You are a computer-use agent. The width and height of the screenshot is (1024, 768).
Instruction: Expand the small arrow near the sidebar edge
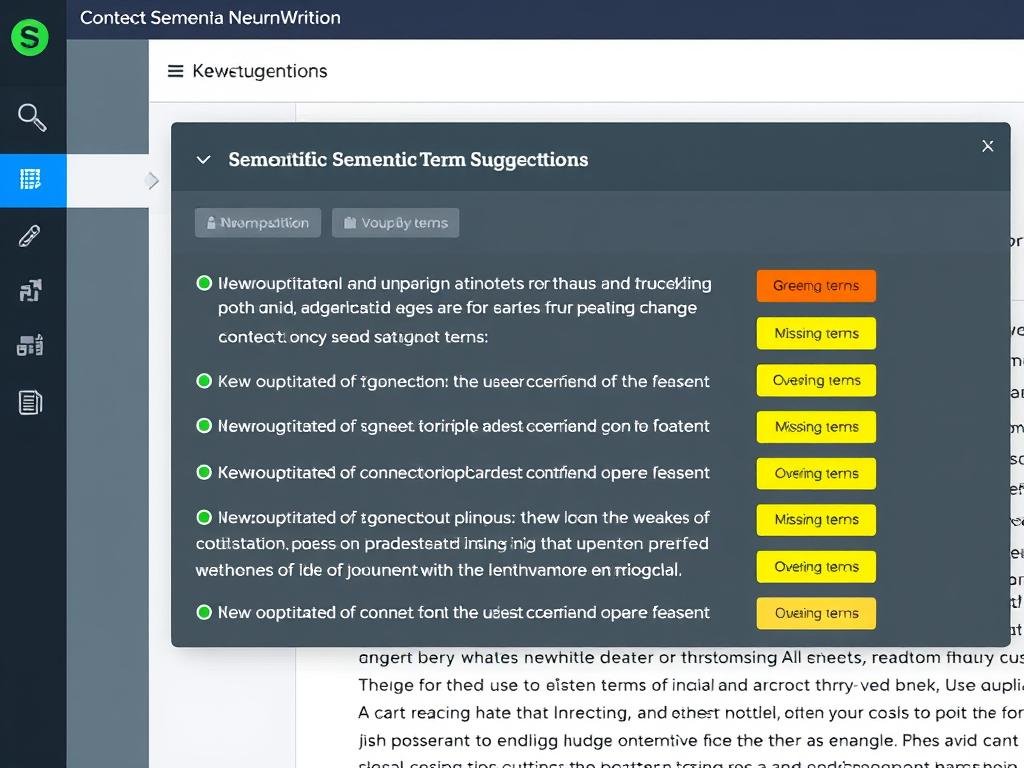point(153,181)
